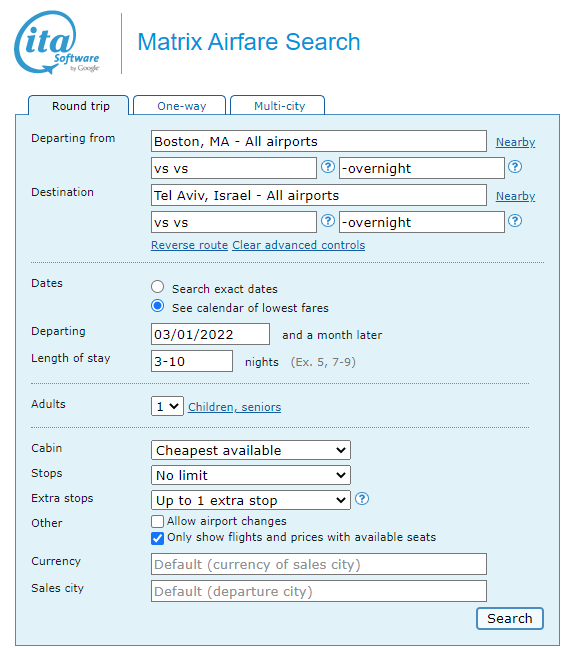570x660 pixels.
Task: Expand the Extra stops dropdown
Action: [x=250, y=500]
